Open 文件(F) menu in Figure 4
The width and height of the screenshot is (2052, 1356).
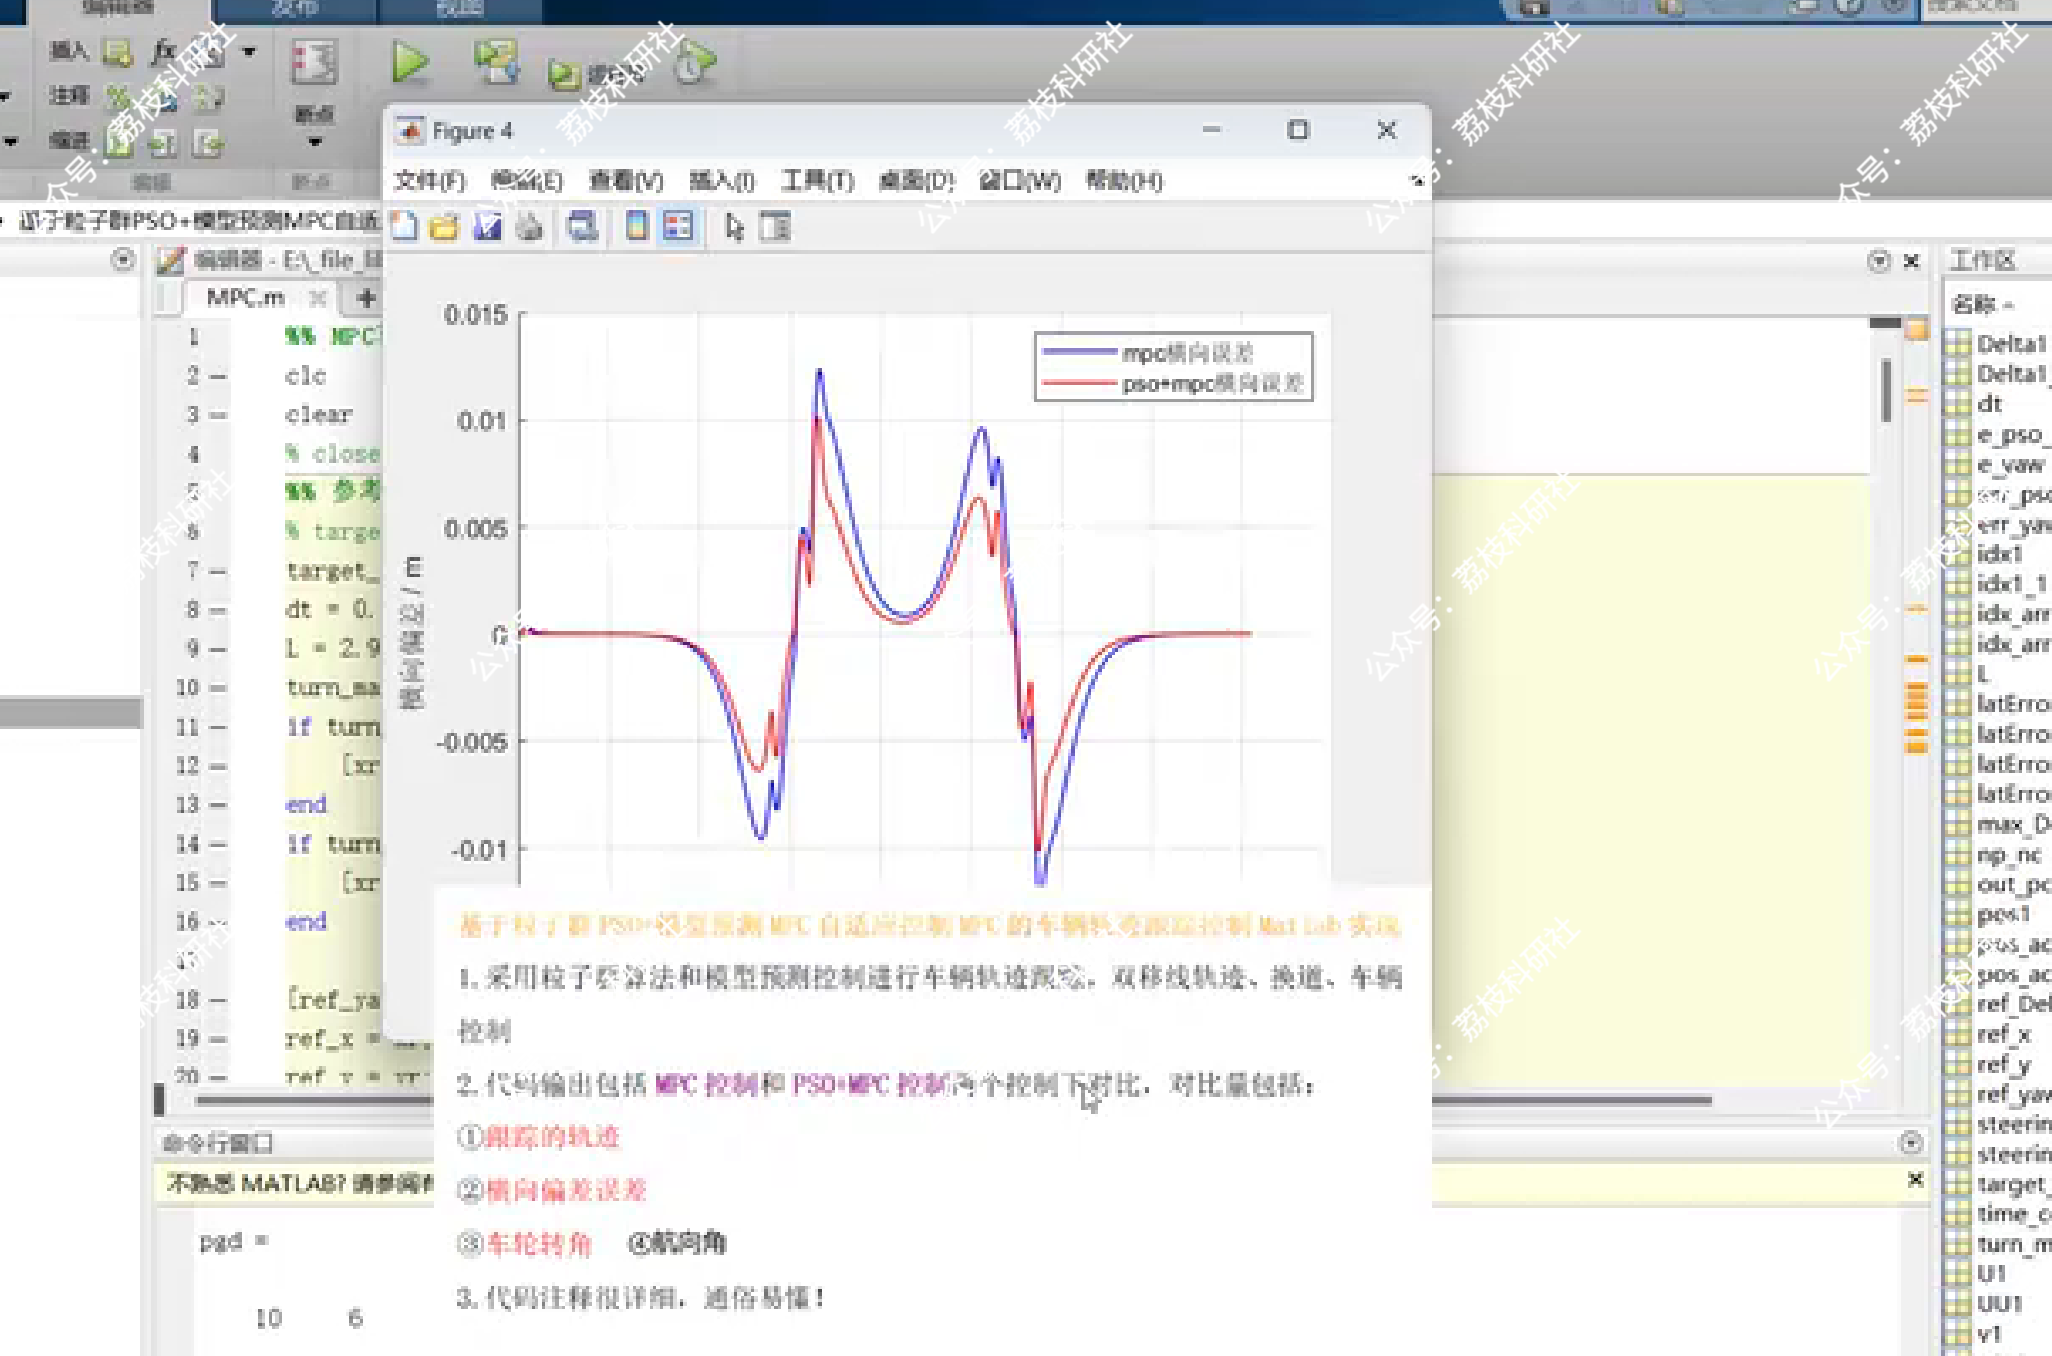click(x=429, y=181)
